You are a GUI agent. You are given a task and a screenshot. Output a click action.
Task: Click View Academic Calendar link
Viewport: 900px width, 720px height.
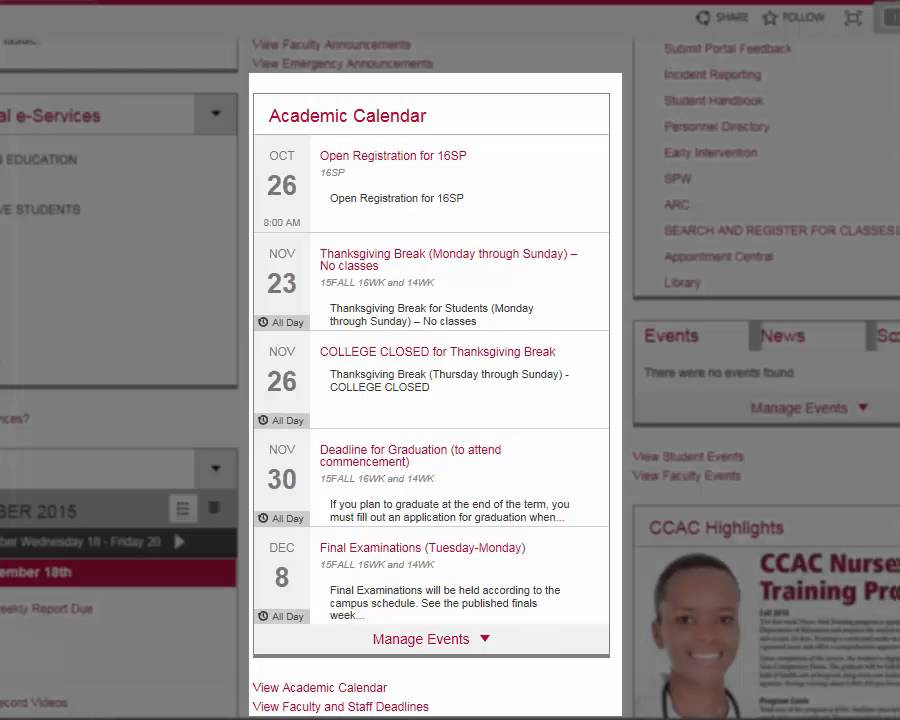320,687
